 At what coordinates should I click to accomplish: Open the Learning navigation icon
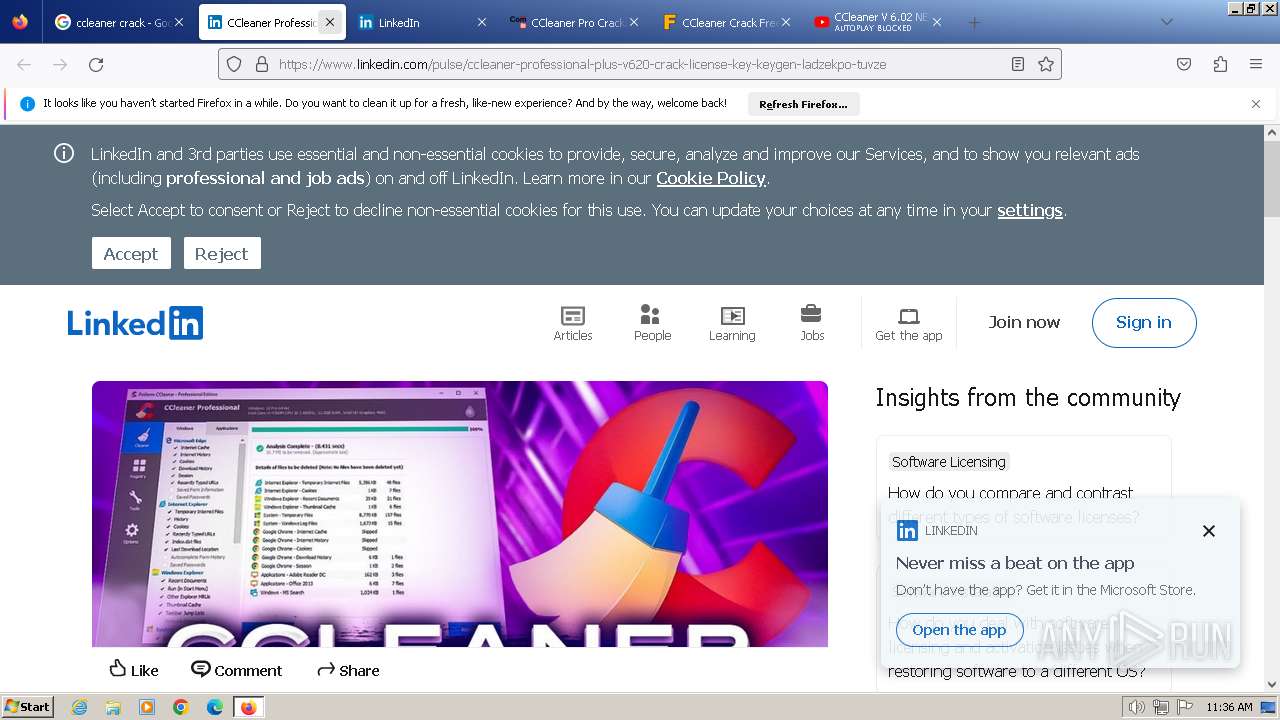(x=732, y=323)
